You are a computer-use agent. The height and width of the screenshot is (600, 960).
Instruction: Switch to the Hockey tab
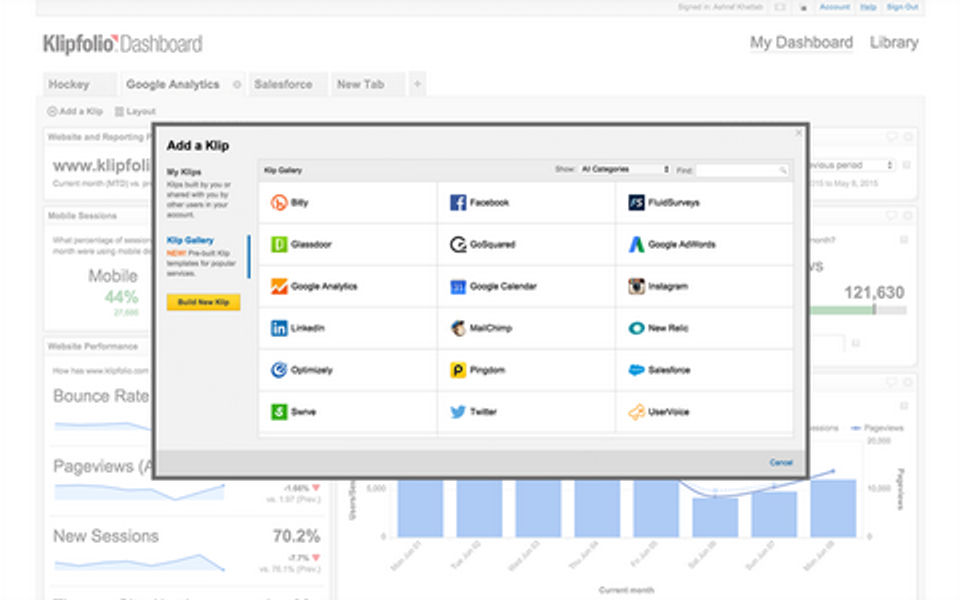click(x=80, y=84)
